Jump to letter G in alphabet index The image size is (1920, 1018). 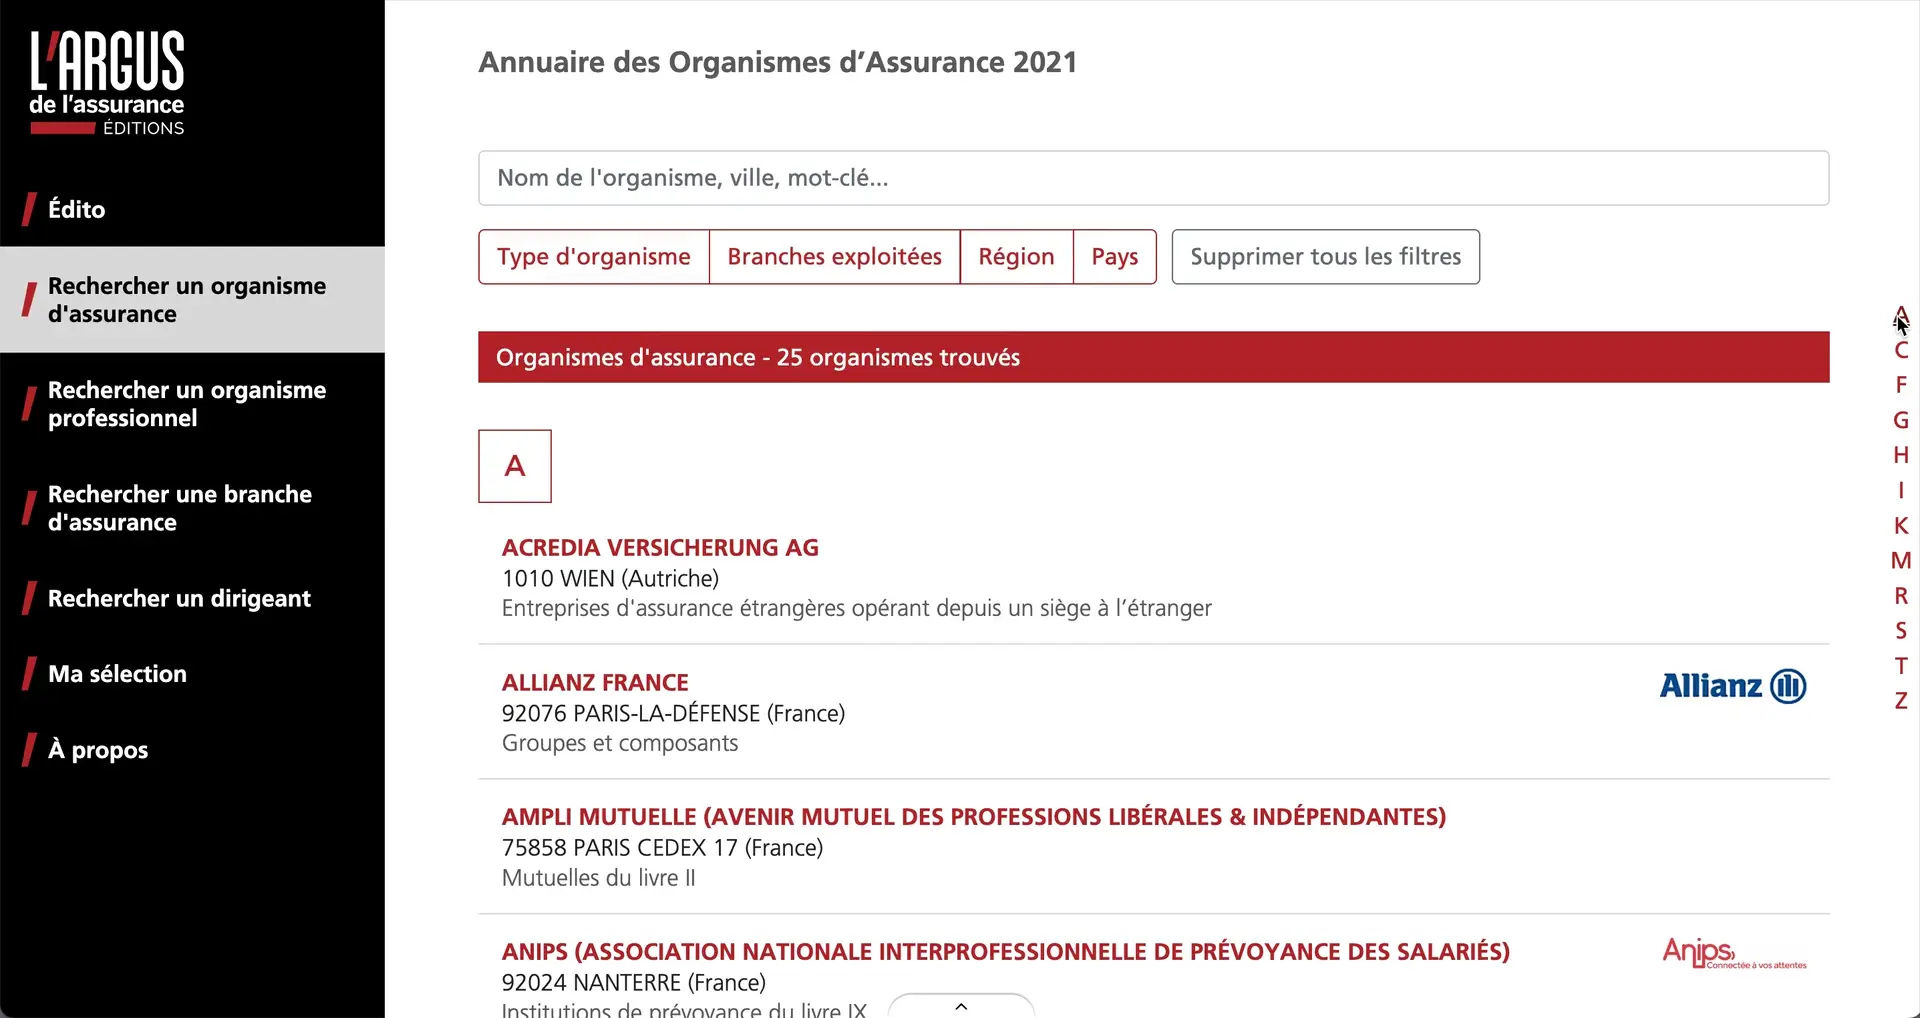tap(1901, 420)
